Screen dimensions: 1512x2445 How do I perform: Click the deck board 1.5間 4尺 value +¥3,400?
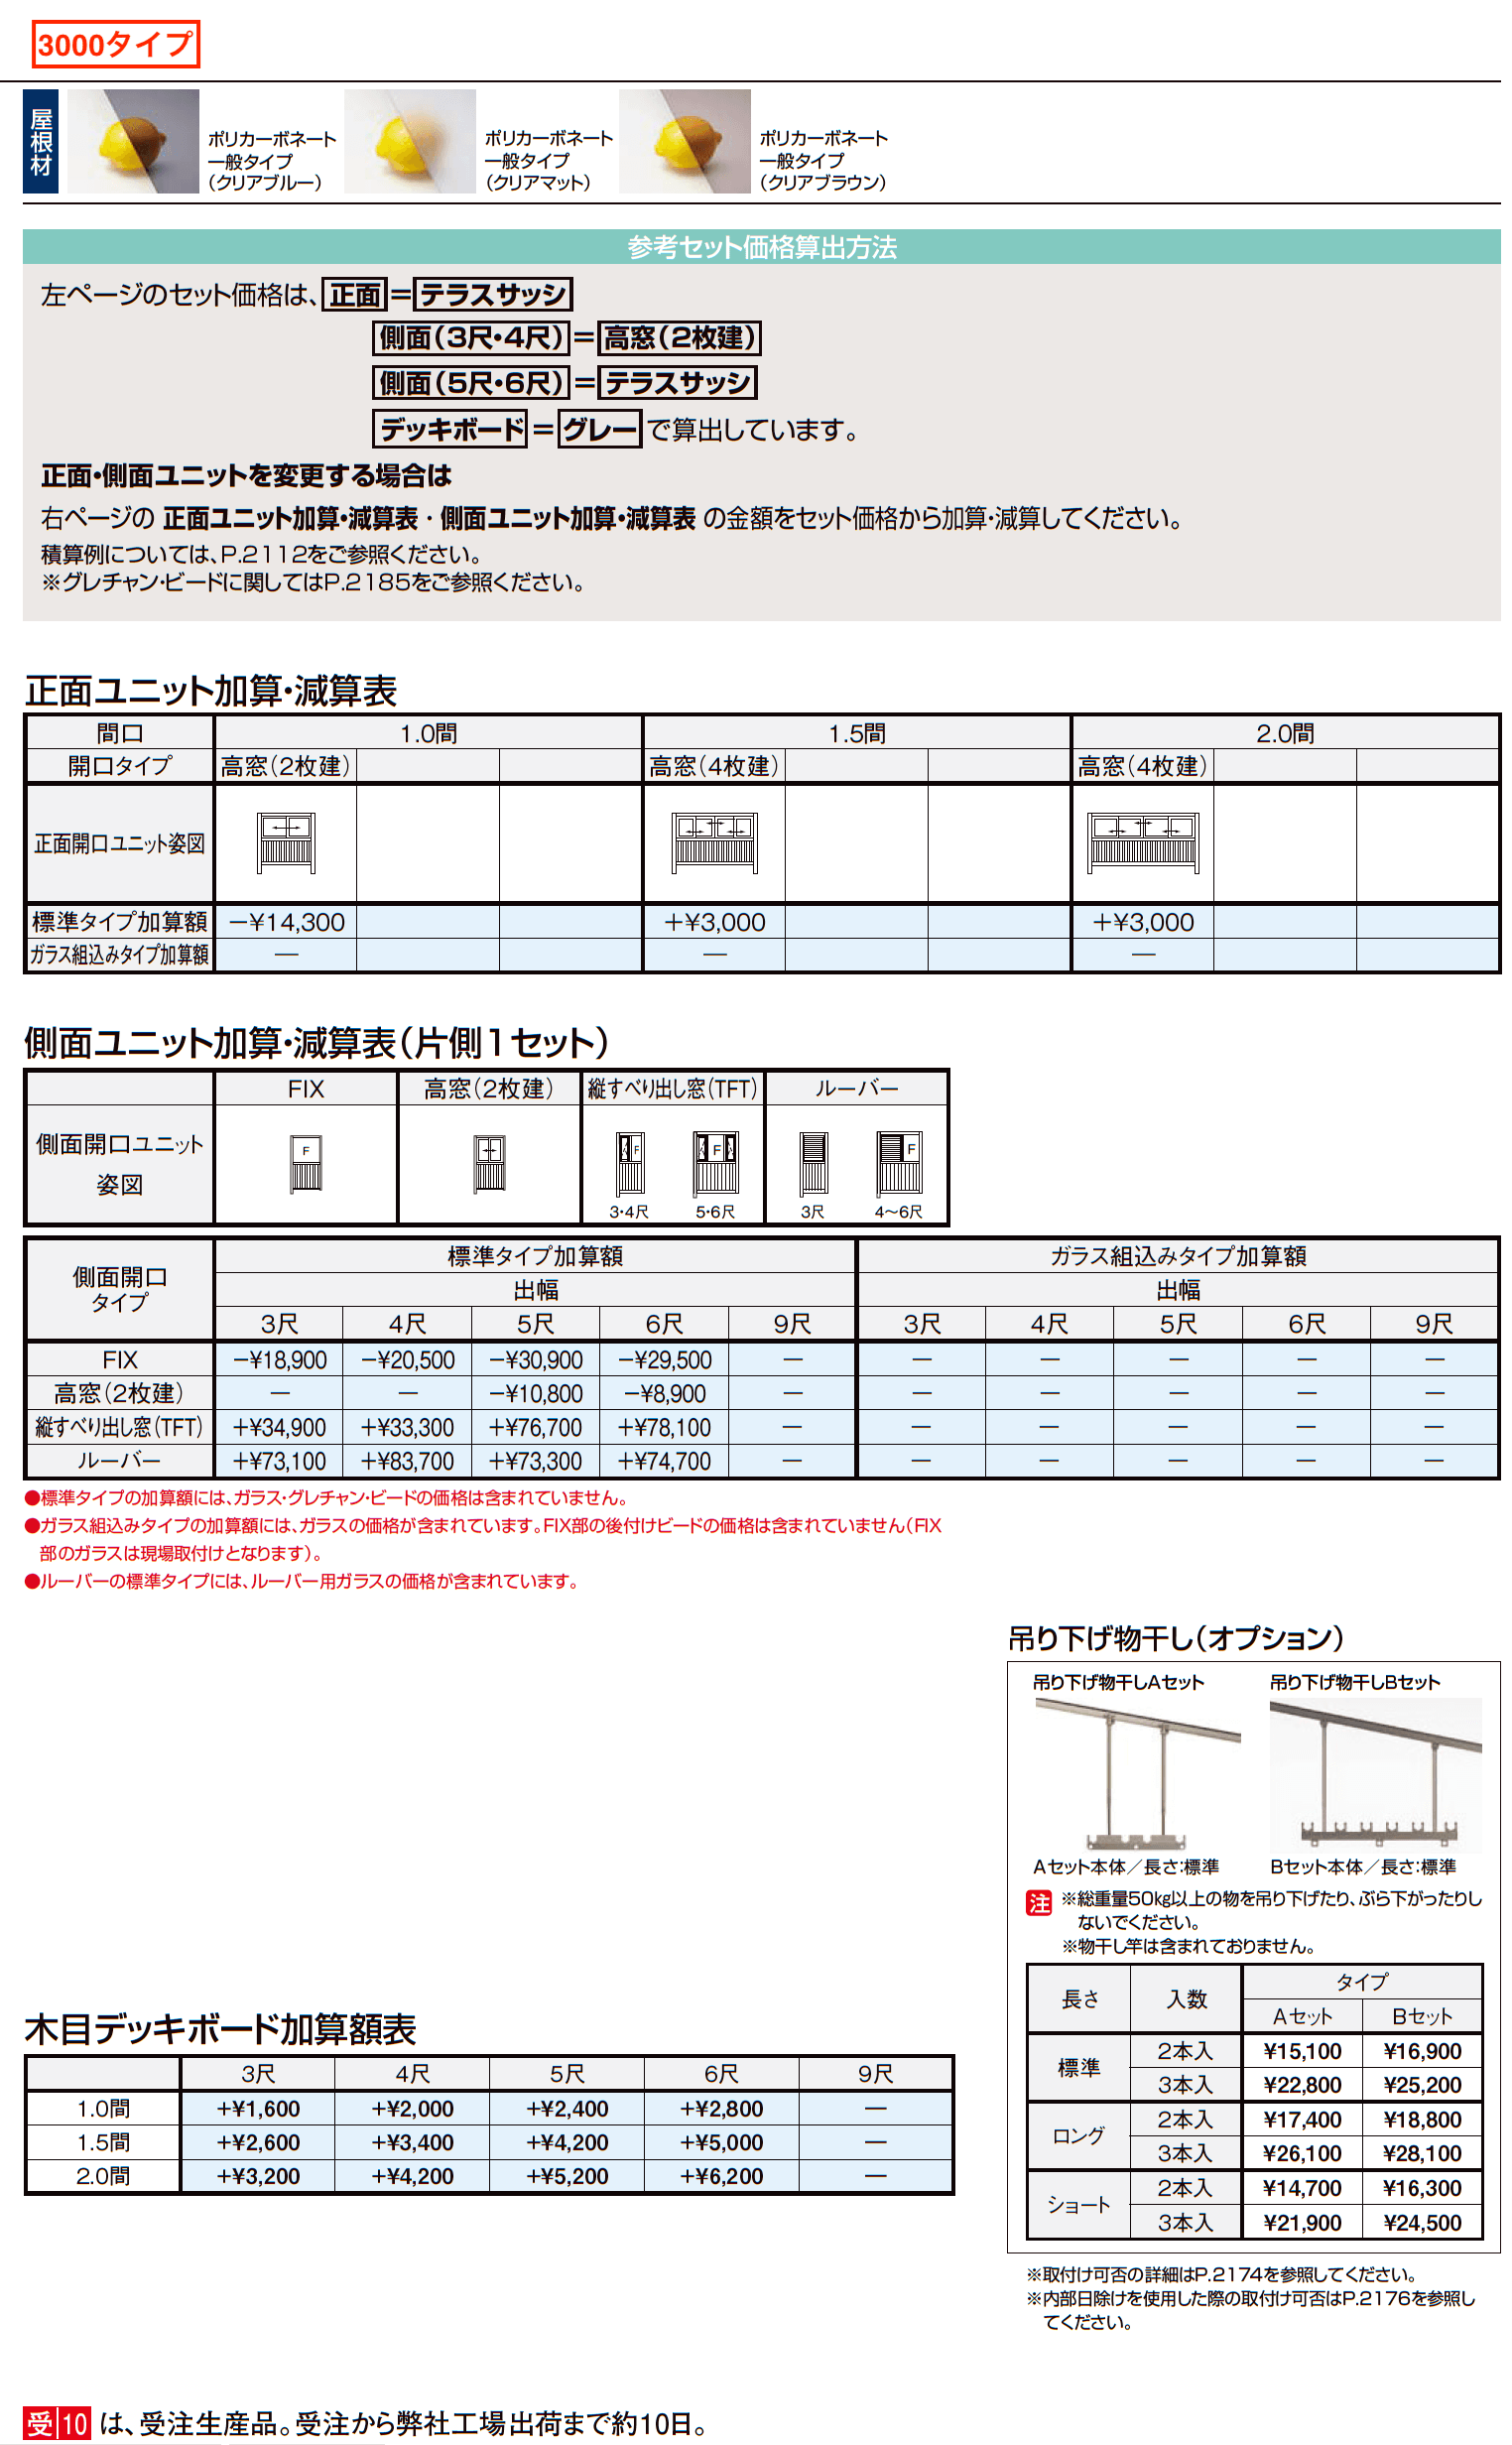coord(412,2143)
